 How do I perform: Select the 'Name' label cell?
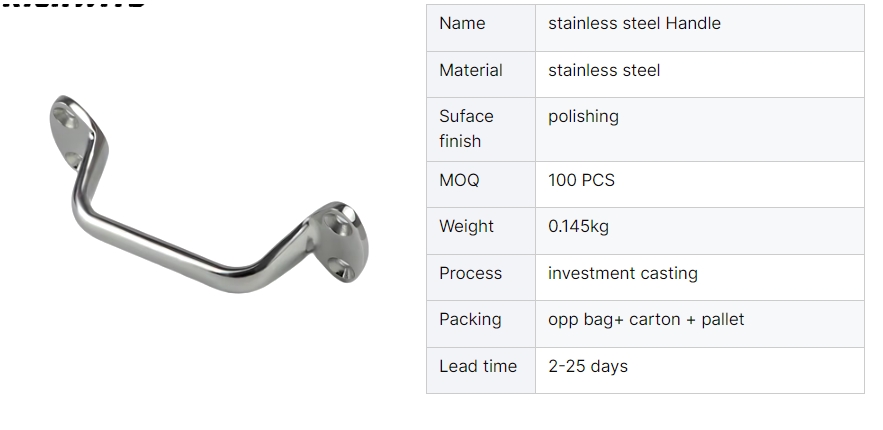[x=481, y=28]
